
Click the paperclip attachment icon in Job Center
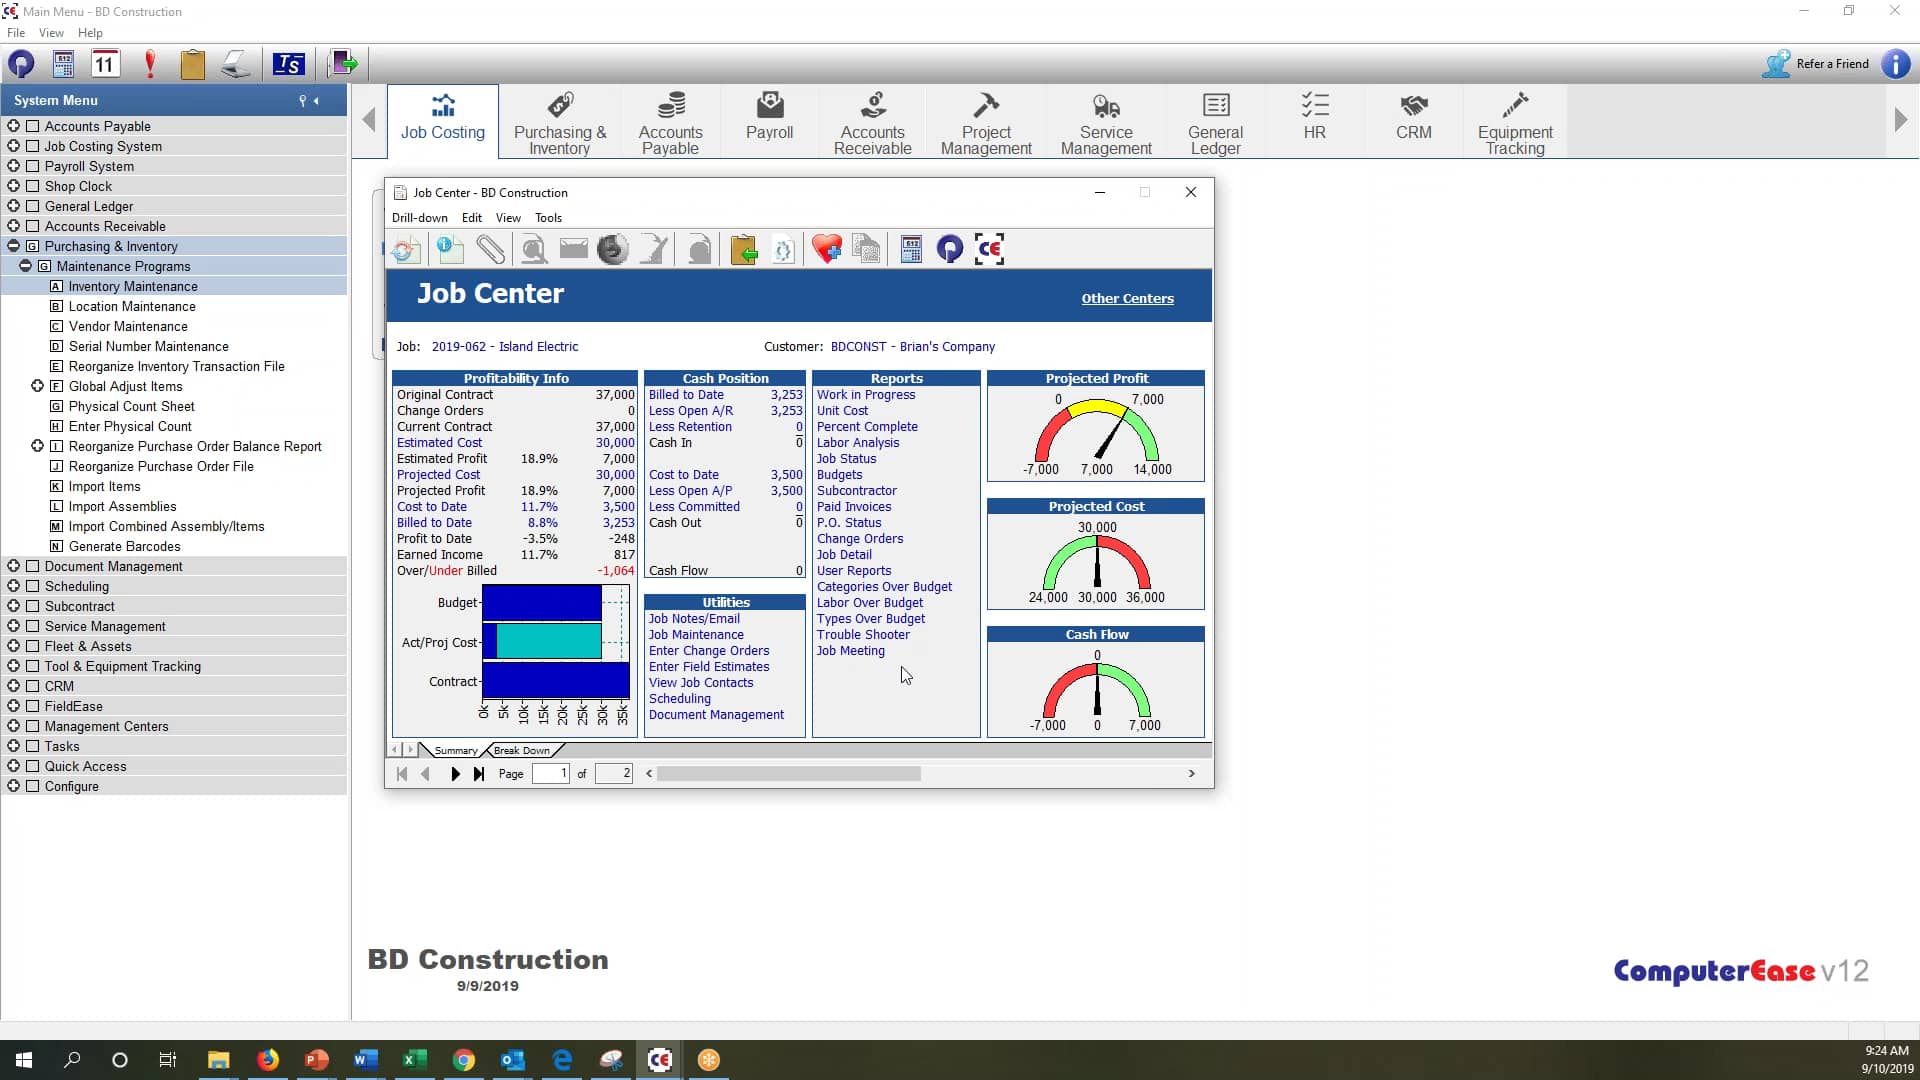(490, 249)
